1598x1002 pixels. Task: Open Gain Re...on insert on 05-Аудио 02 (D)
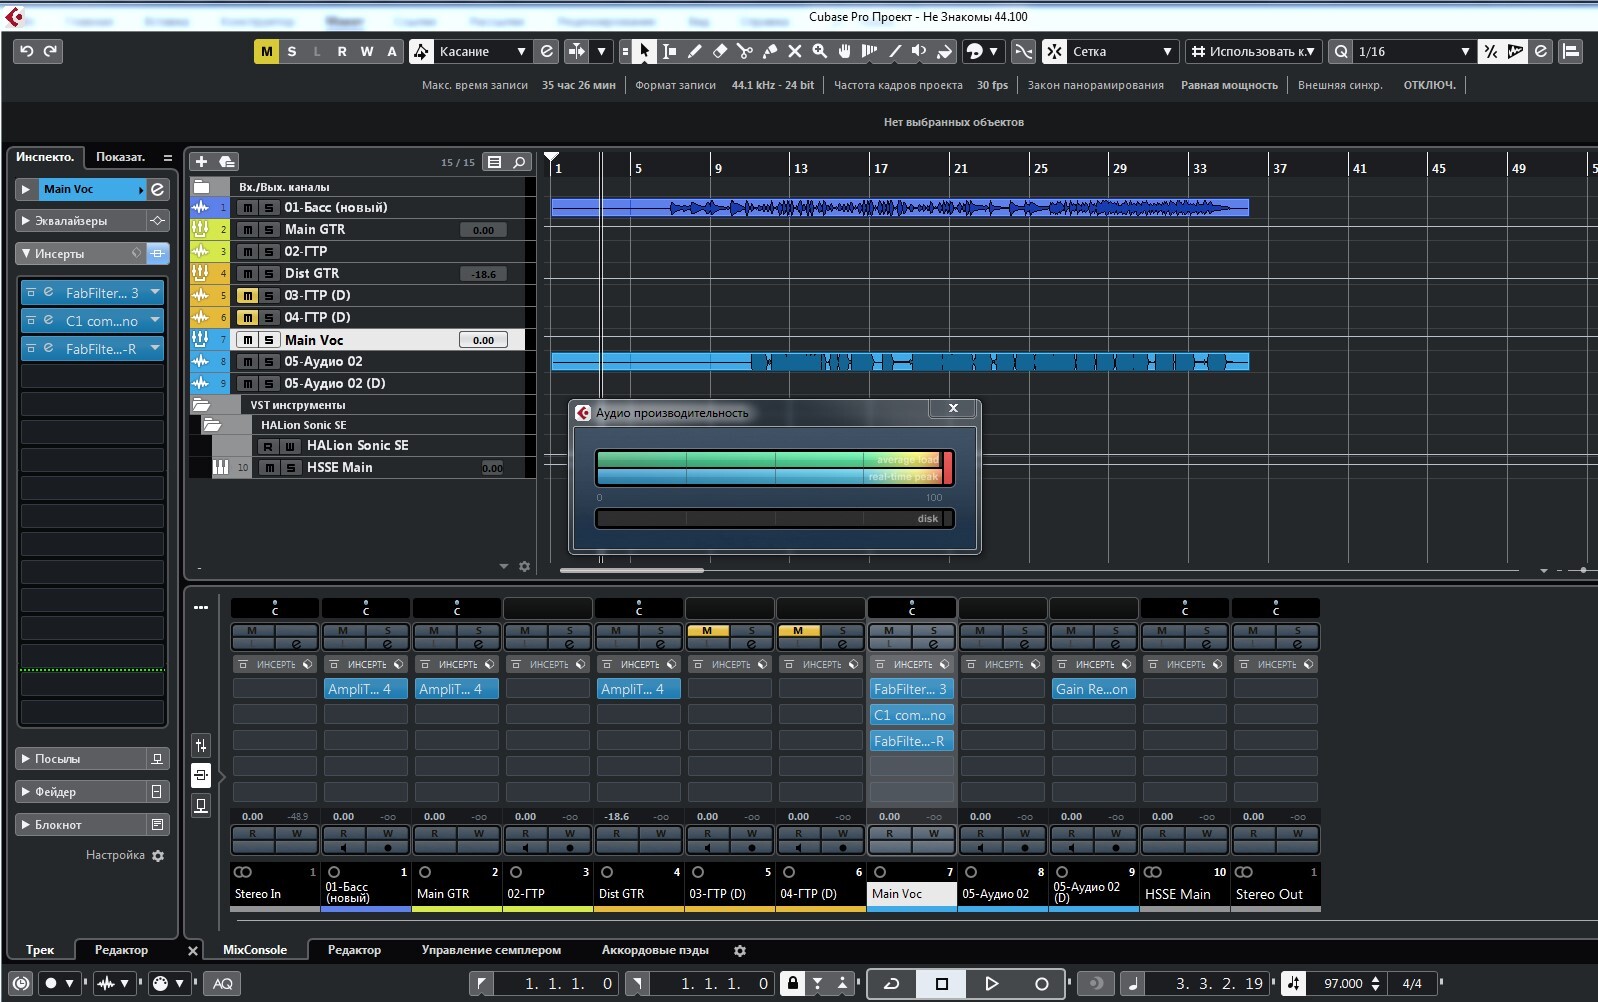1092,689
